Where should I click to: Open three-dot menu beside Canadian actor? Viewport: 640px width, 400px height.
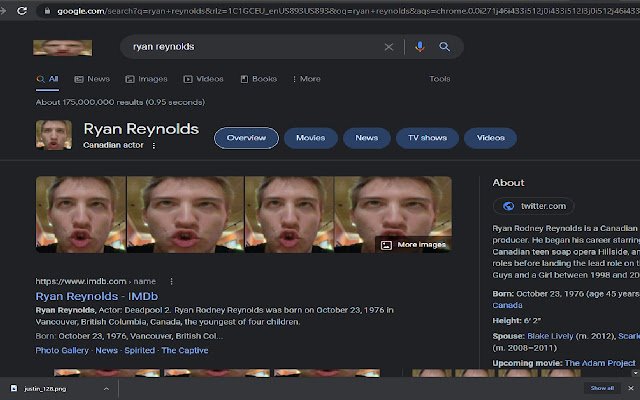153,146
